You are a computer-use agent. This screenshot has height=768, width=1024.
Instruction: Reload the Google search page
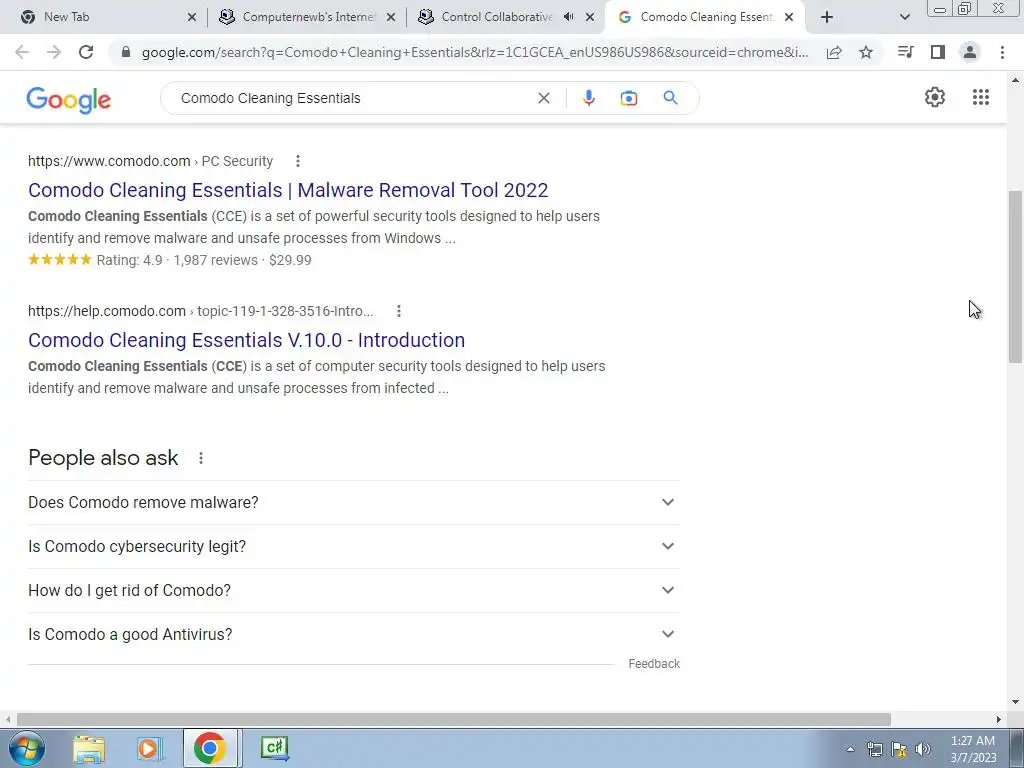click(86, 52)
